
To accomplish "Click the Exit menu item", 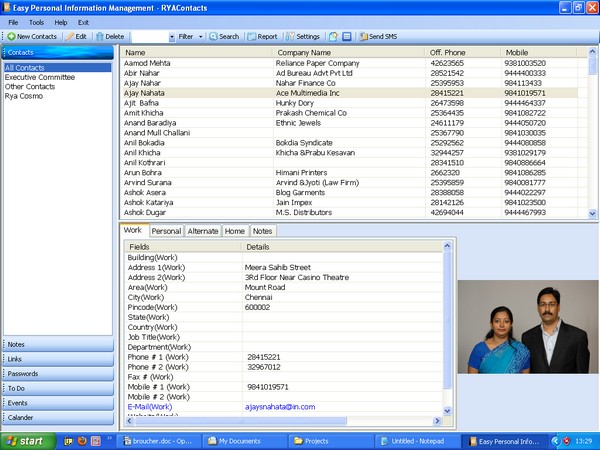I will click(83, 23).
